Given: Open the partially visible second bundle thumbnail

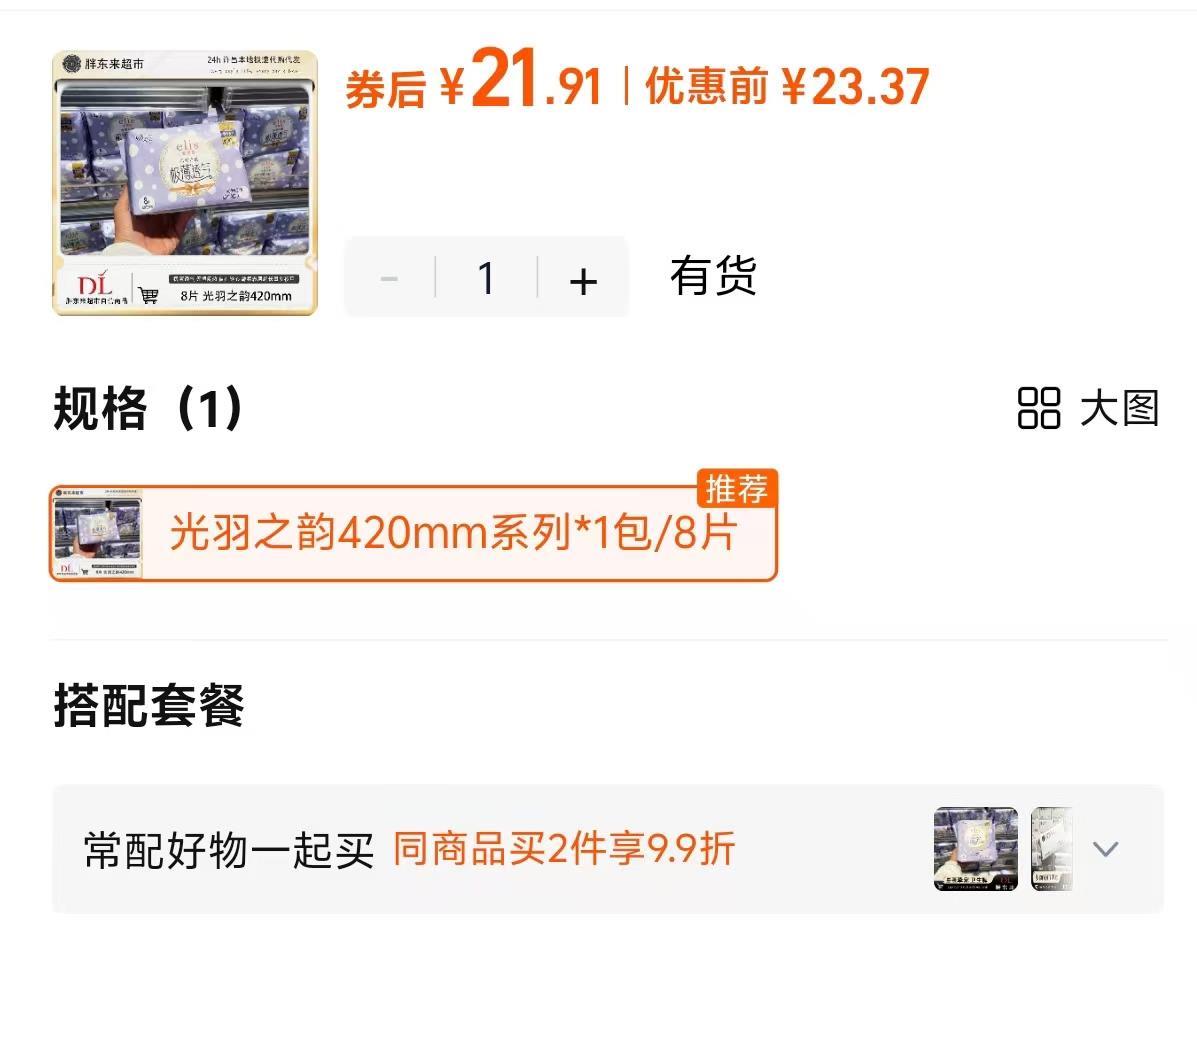Looking at the screenshot, I should [1051, 848].
